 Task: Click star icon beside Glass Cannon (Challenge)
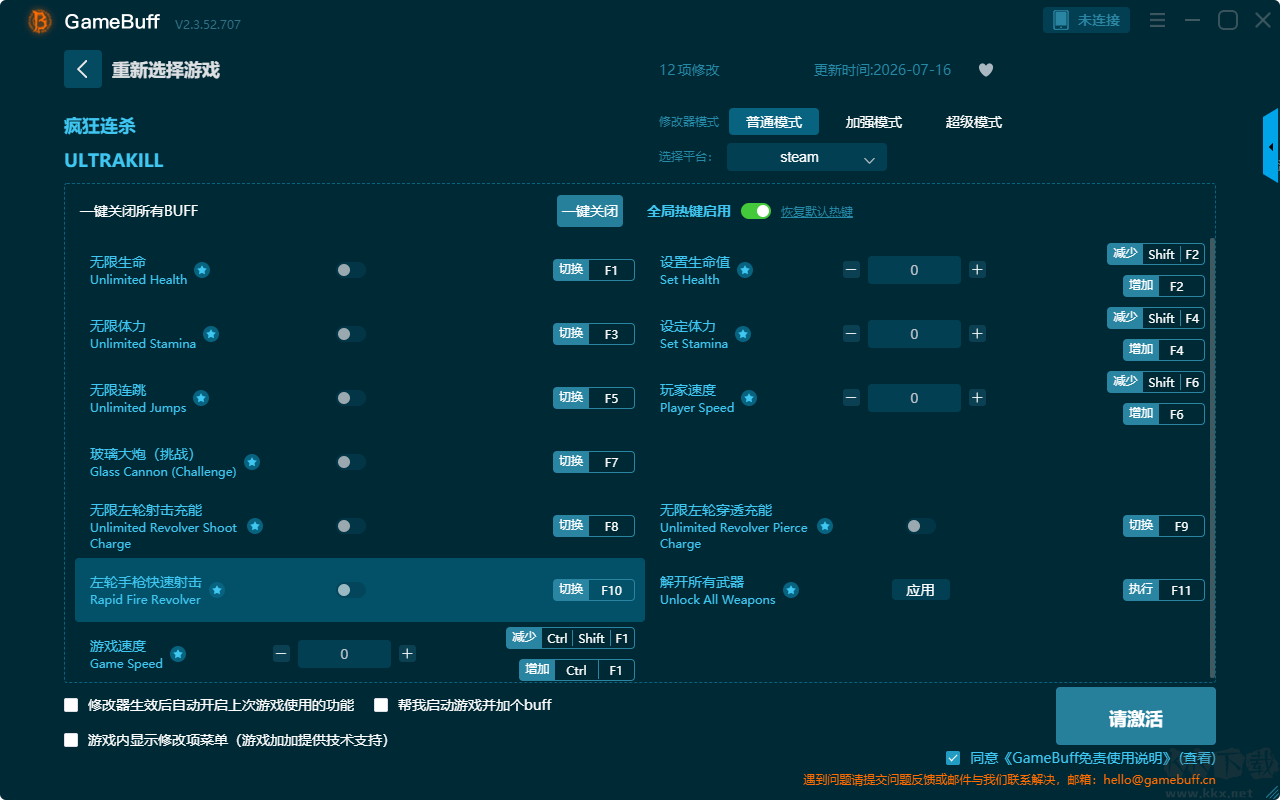[252, 462]
